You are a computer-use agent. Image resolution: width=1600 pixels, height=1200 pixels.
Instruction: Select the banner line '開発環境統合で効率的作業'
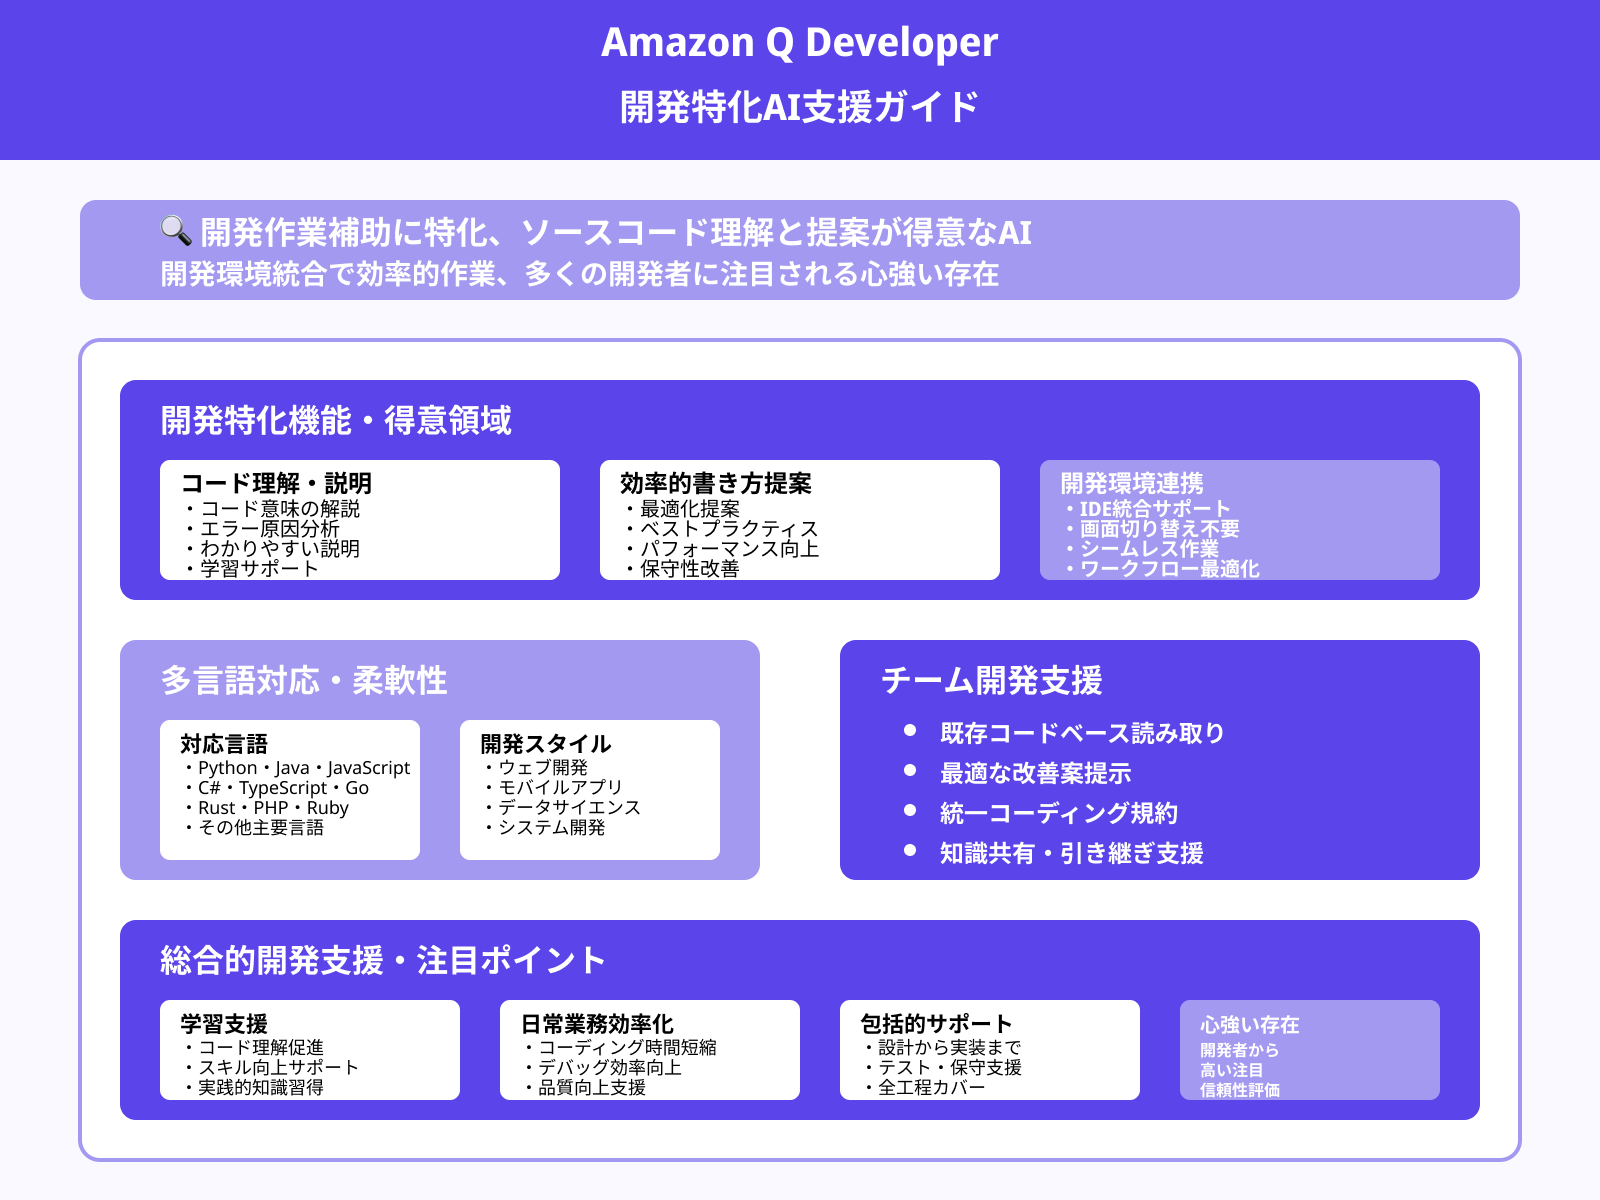click(328, 274)
